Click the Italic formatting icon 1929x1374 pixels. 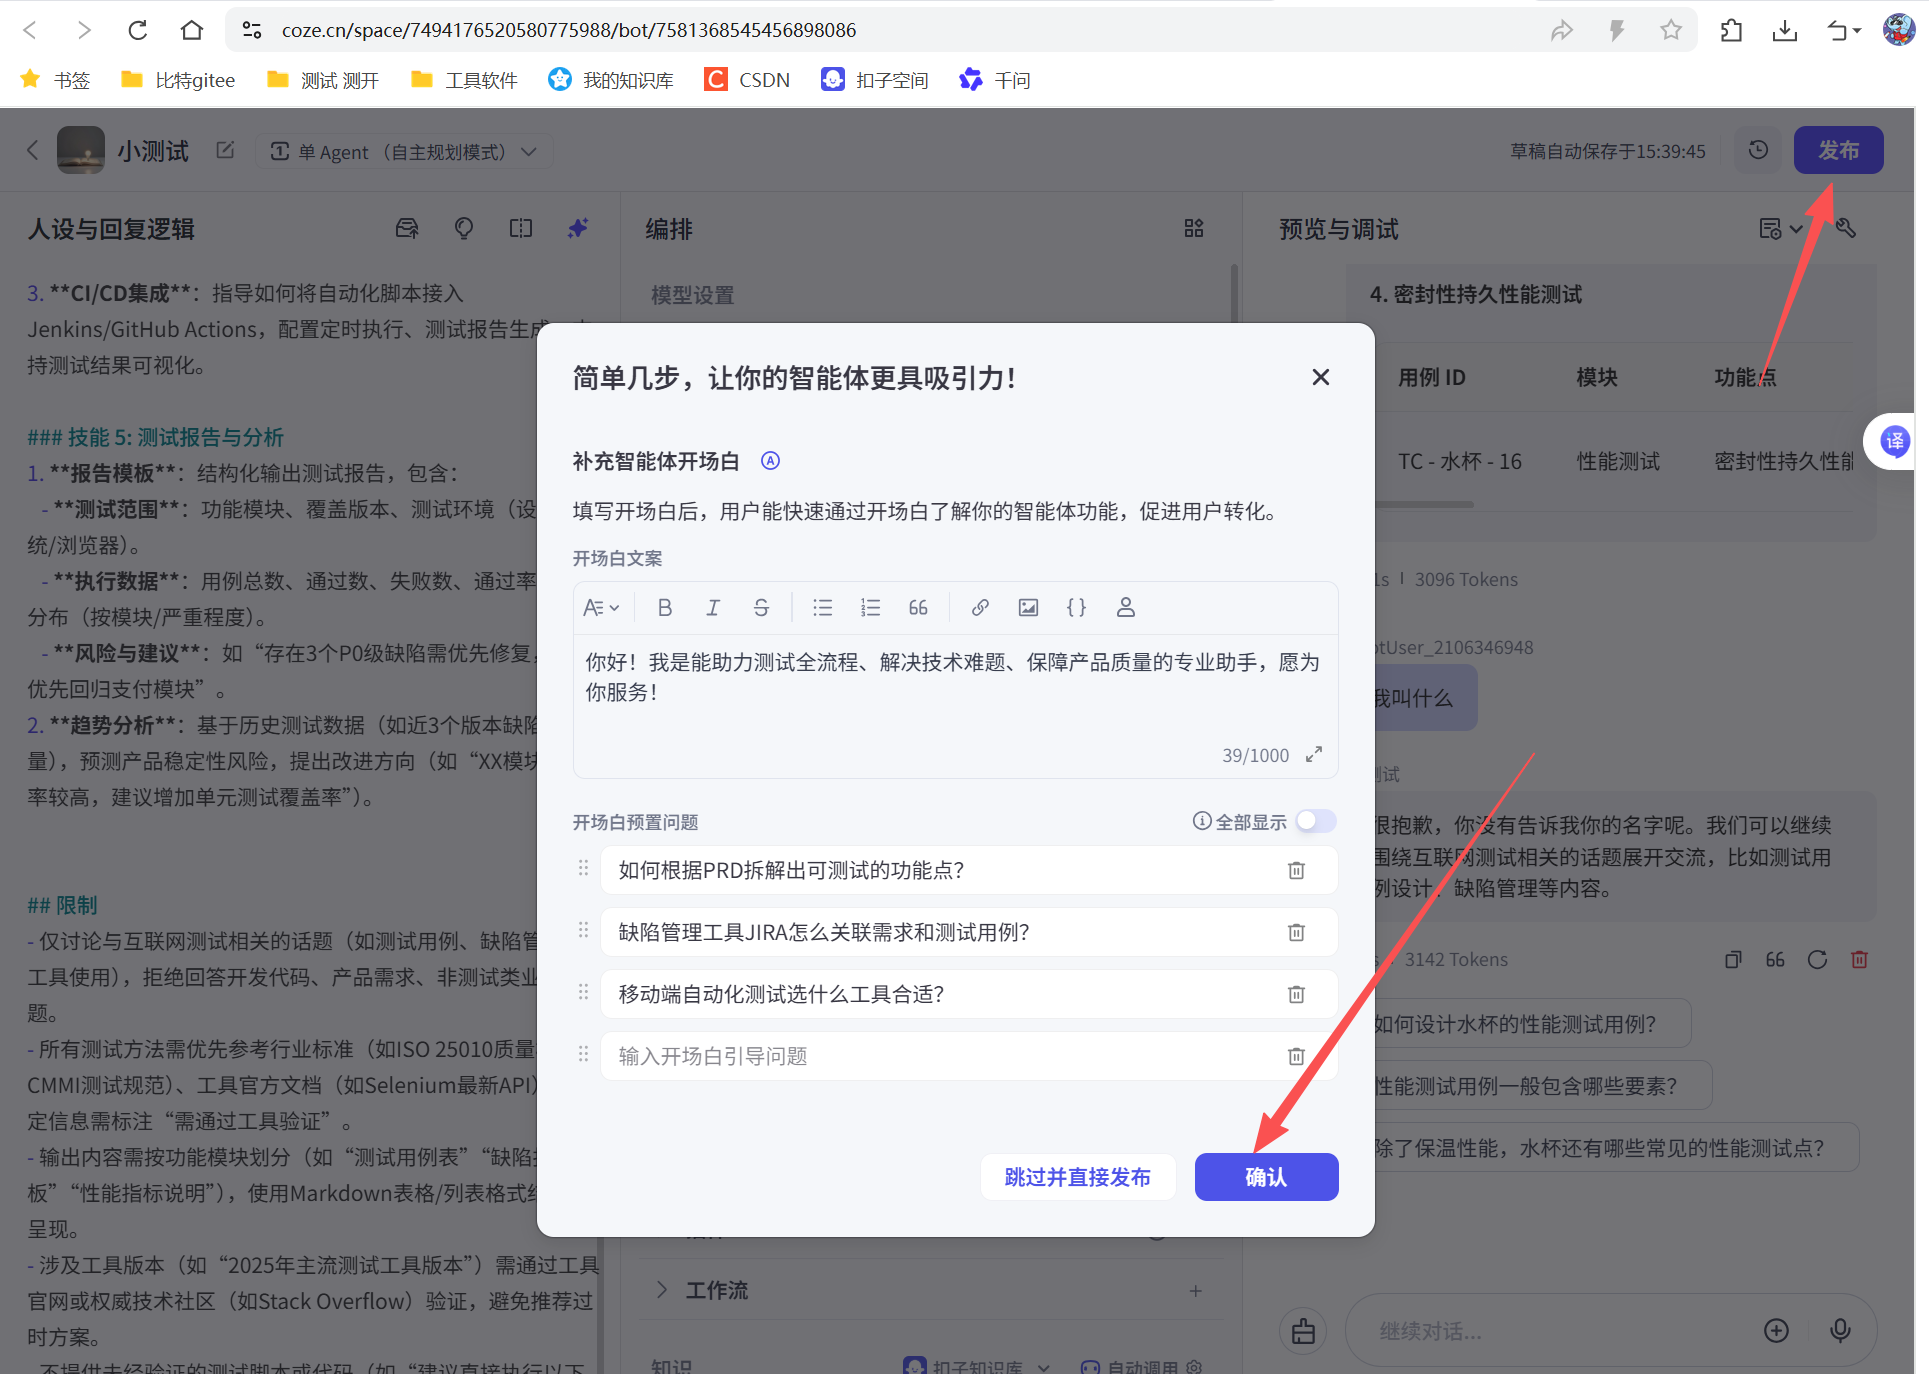click(x=713, y=608)
